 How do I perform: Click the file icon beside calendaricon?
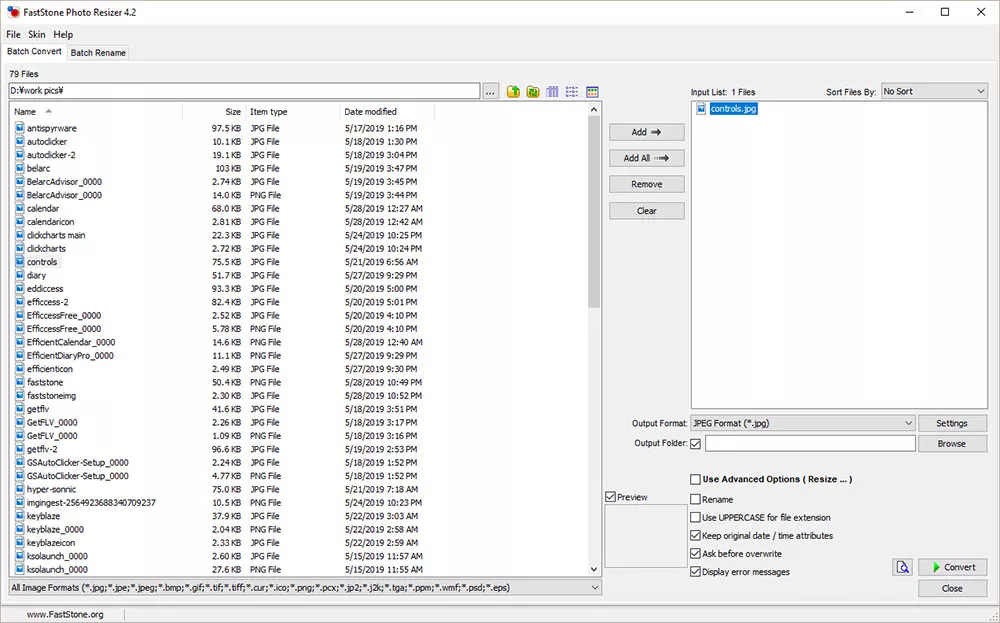pyautogui.click(x=20, y=222)
